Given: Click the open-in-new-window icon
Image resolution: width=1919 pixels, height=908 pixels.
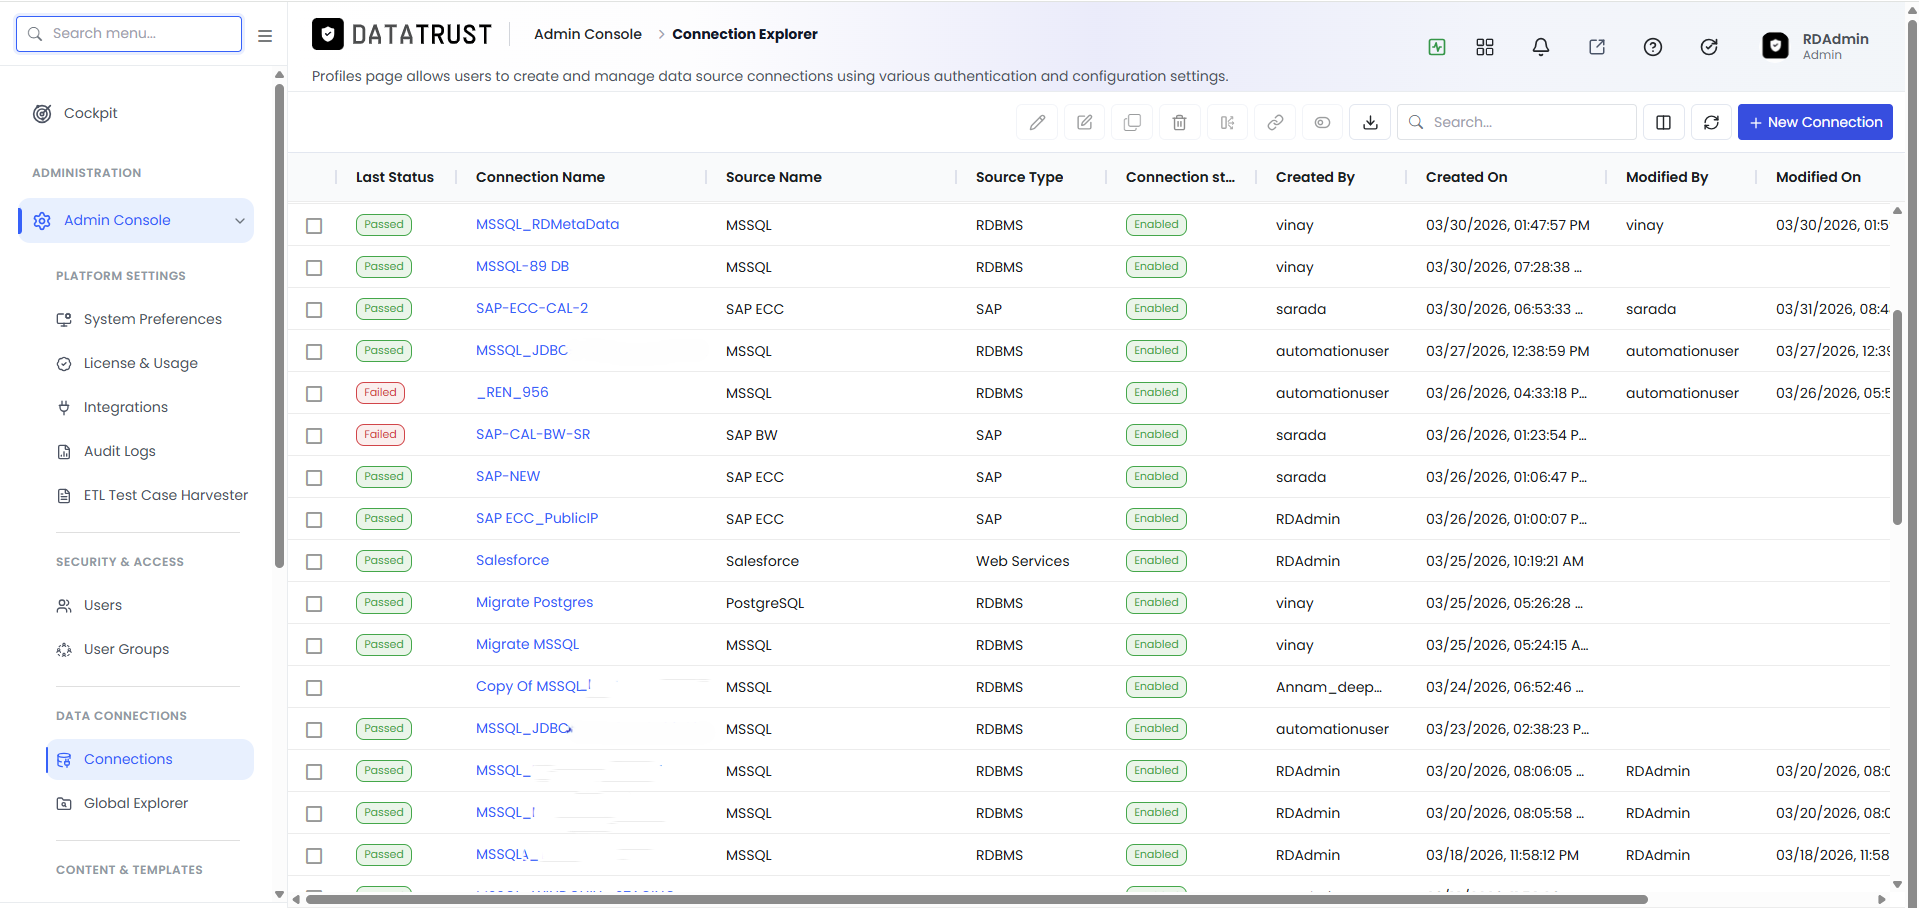Looking at the screenshot, I should (x=1597, y=47).
